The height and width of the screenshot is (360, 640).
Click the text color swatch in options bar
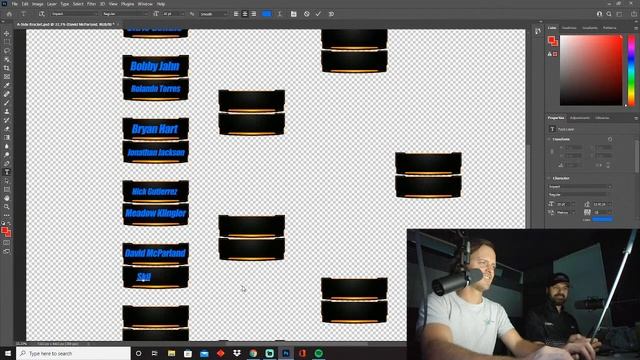[x=267, y=14]
